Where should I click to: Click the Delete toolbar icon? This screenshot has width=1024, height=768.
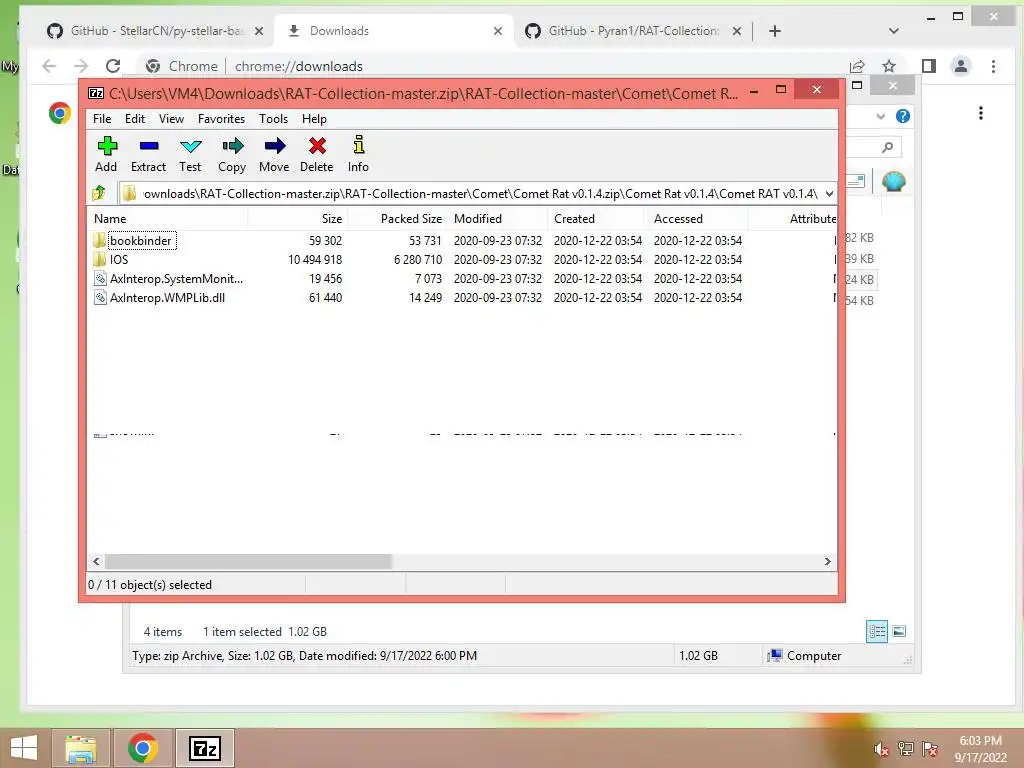click(317, 154)
